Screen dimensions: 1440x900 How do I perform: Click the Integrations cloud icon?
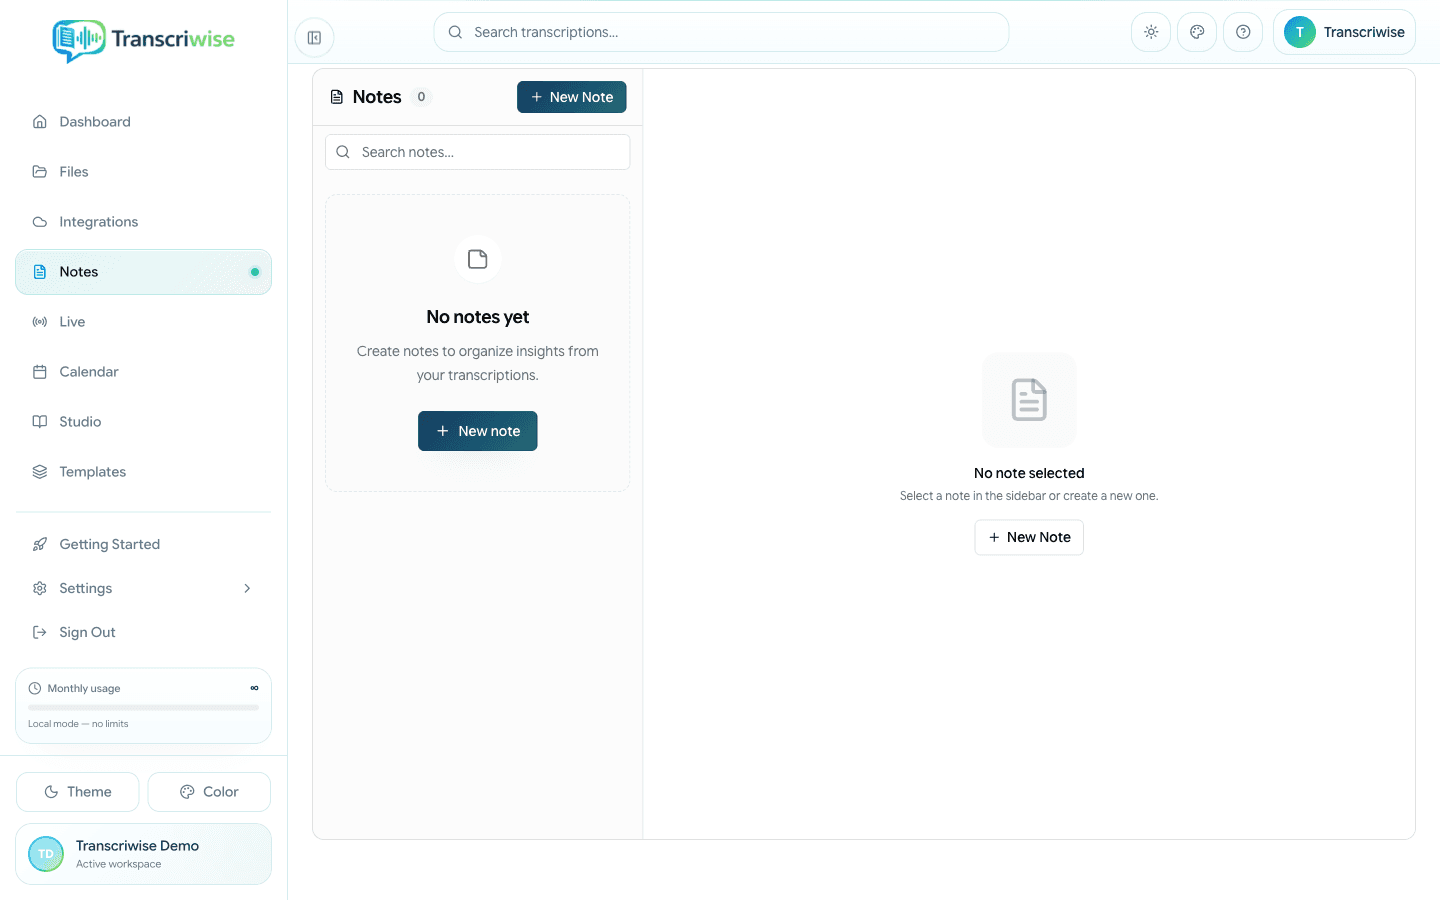(40, 222)
